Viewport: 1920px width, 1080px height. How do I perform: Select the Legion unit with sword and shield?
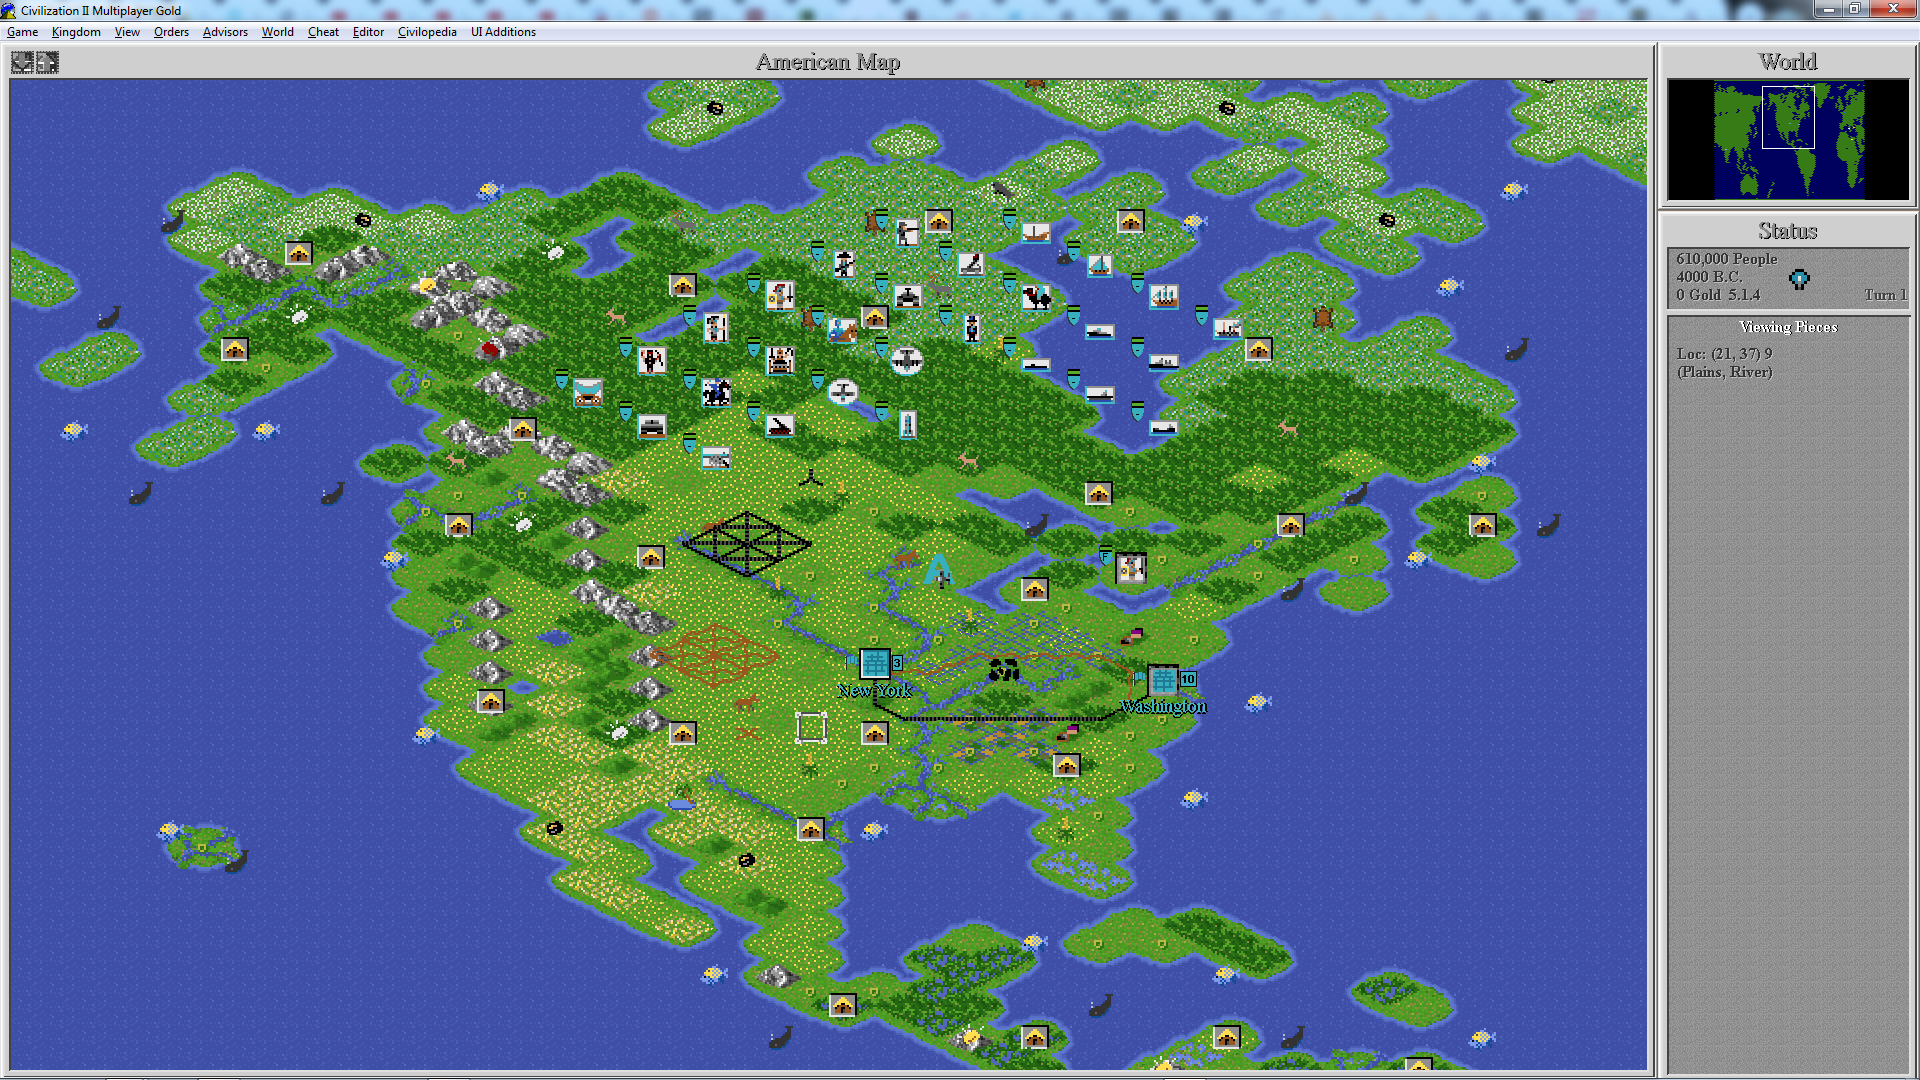[780, 295]
